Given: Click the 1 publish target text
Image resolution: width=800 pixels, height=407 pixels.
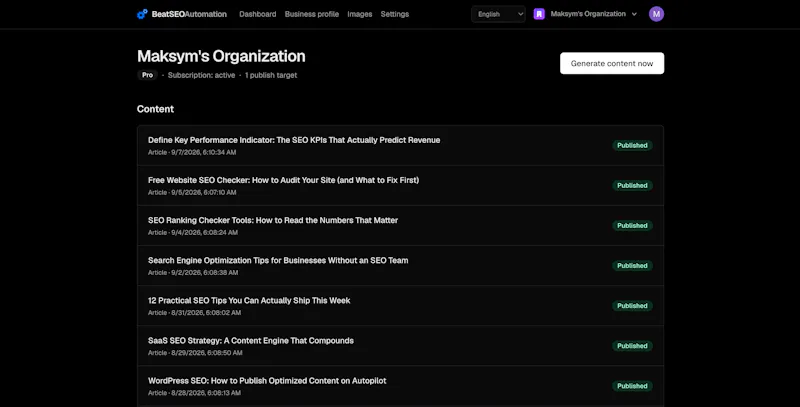Looking at the screenshot, I should pyautogui.click(x=271, y=75).
